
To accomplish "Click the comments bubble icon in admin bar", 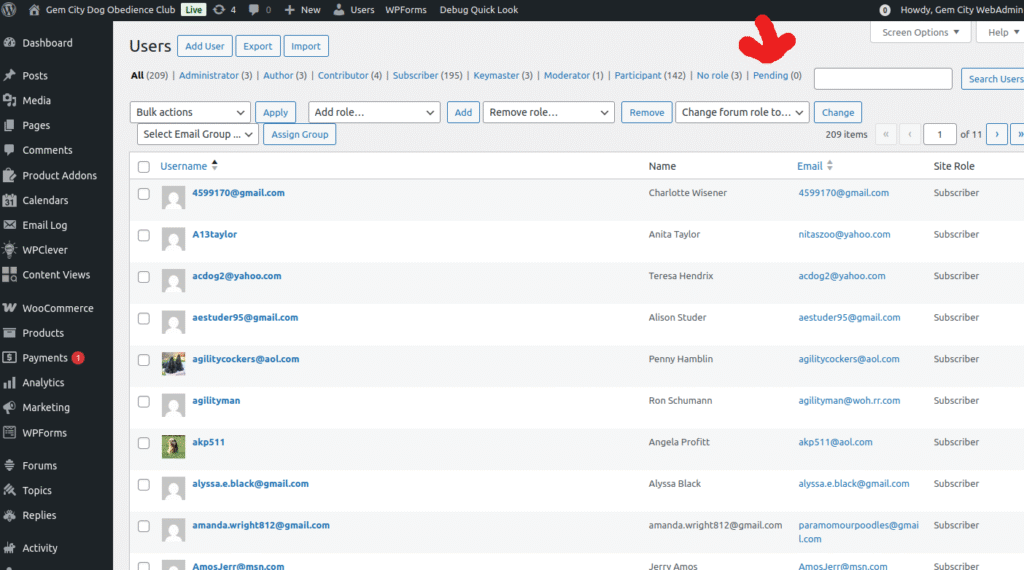I will (x=253, y=10).
